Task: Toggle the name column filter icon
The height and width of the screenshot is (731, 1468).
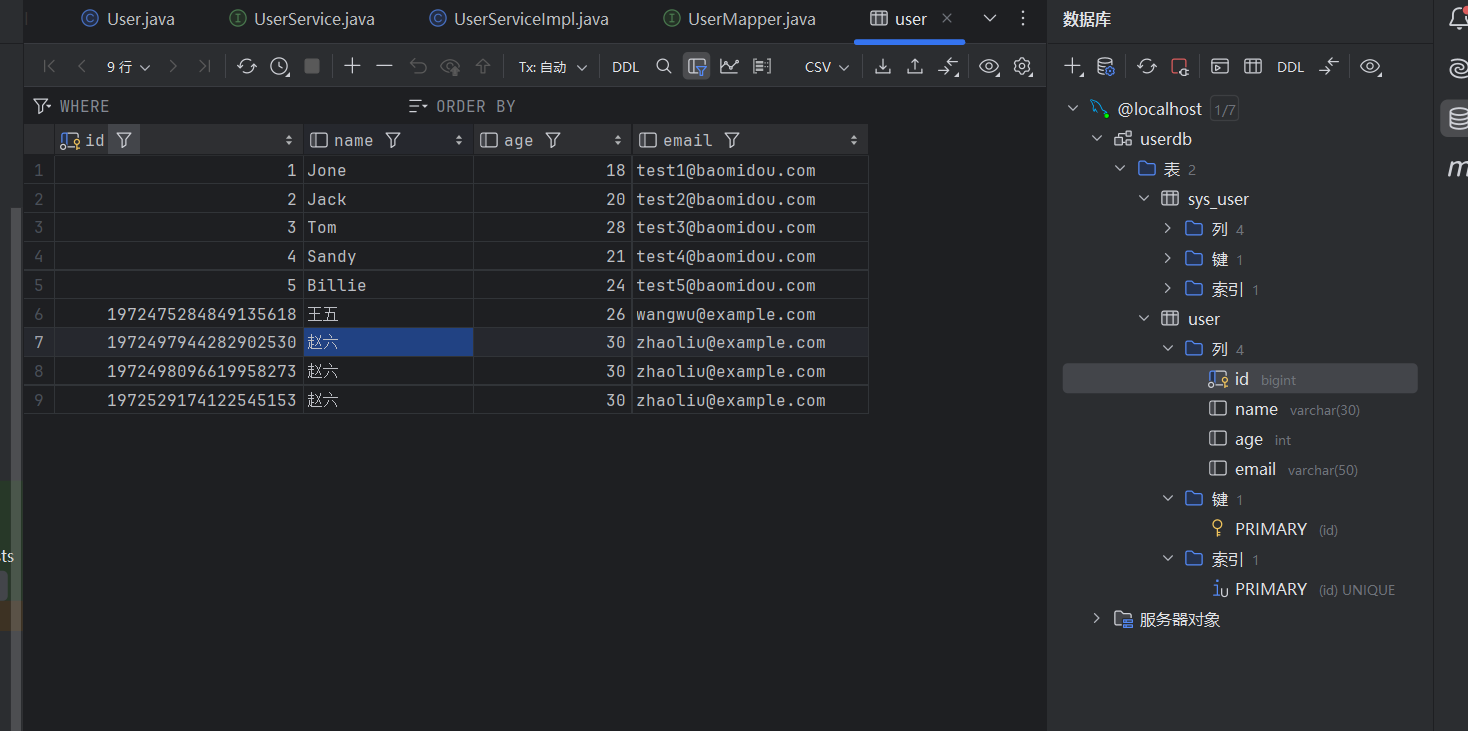Action: click(393, 140)
